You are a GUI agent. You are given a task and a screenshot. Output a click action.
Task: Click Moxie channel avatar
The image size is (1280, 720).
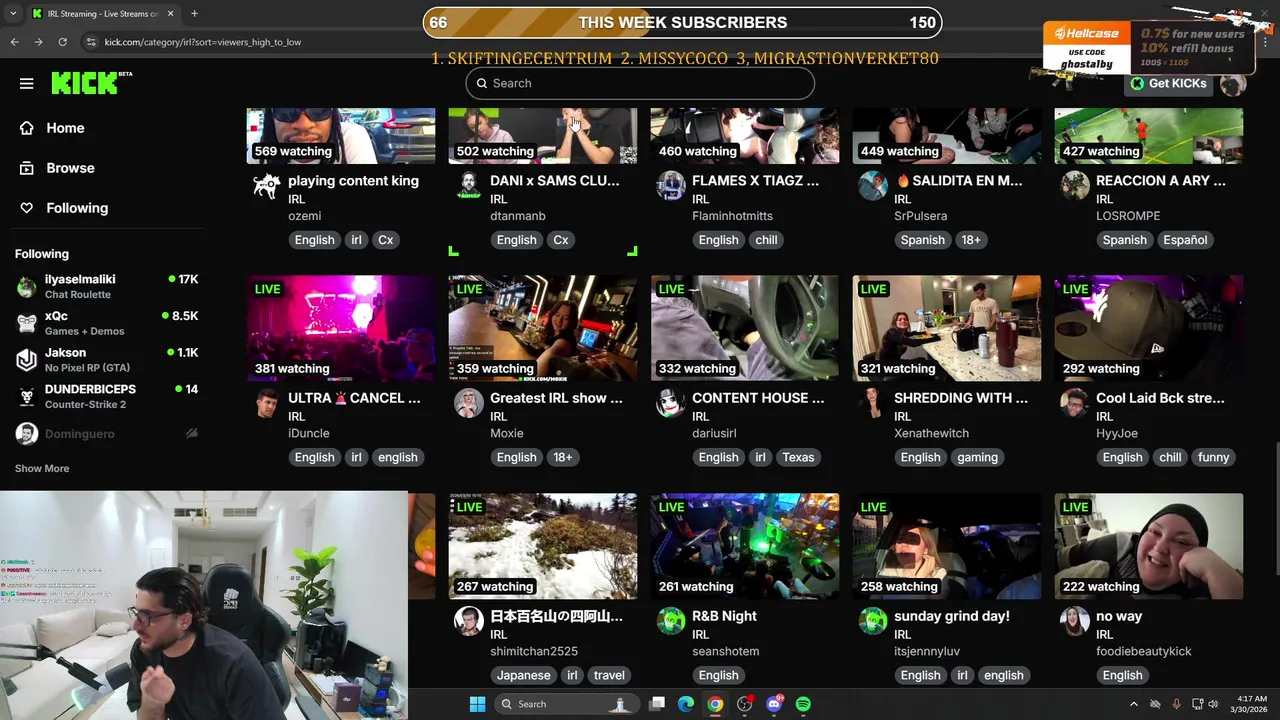[469, 404]
